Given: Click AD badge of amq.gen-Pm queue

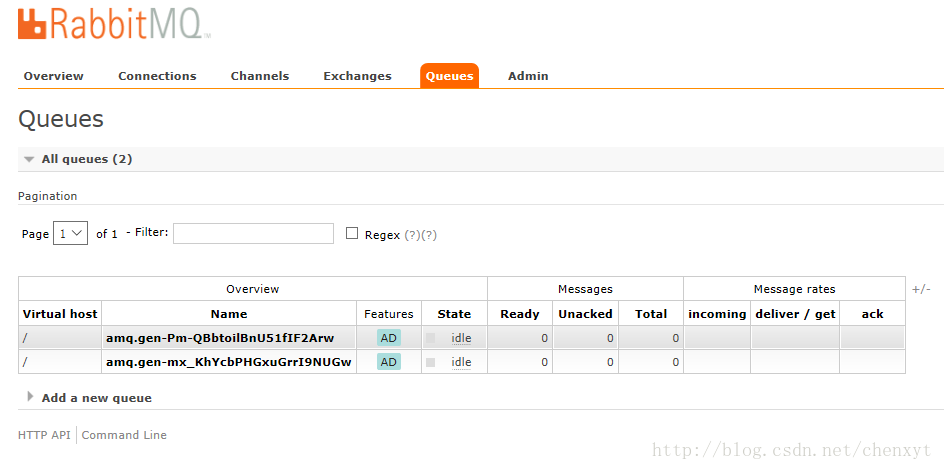Looking at the screenshot, I should pos(389,338).
